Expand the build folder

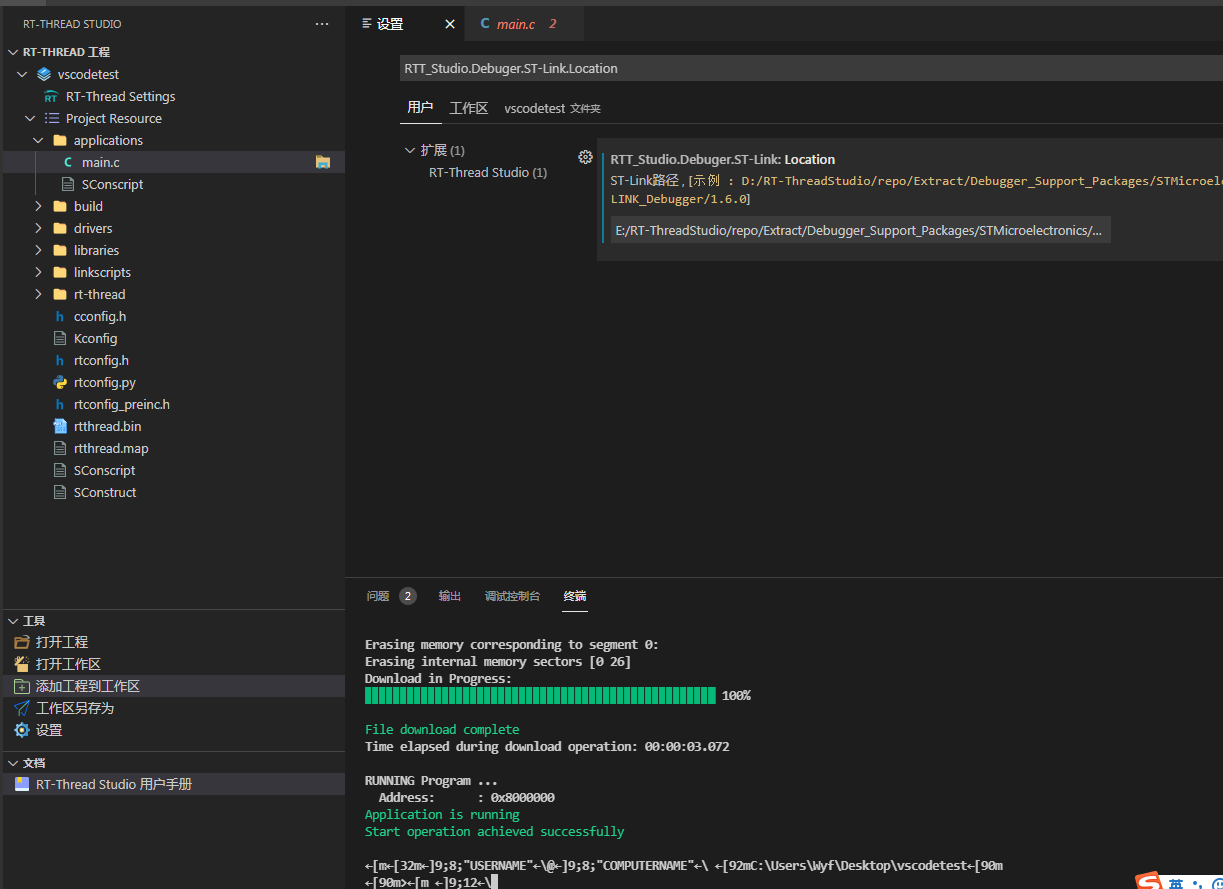37,206
